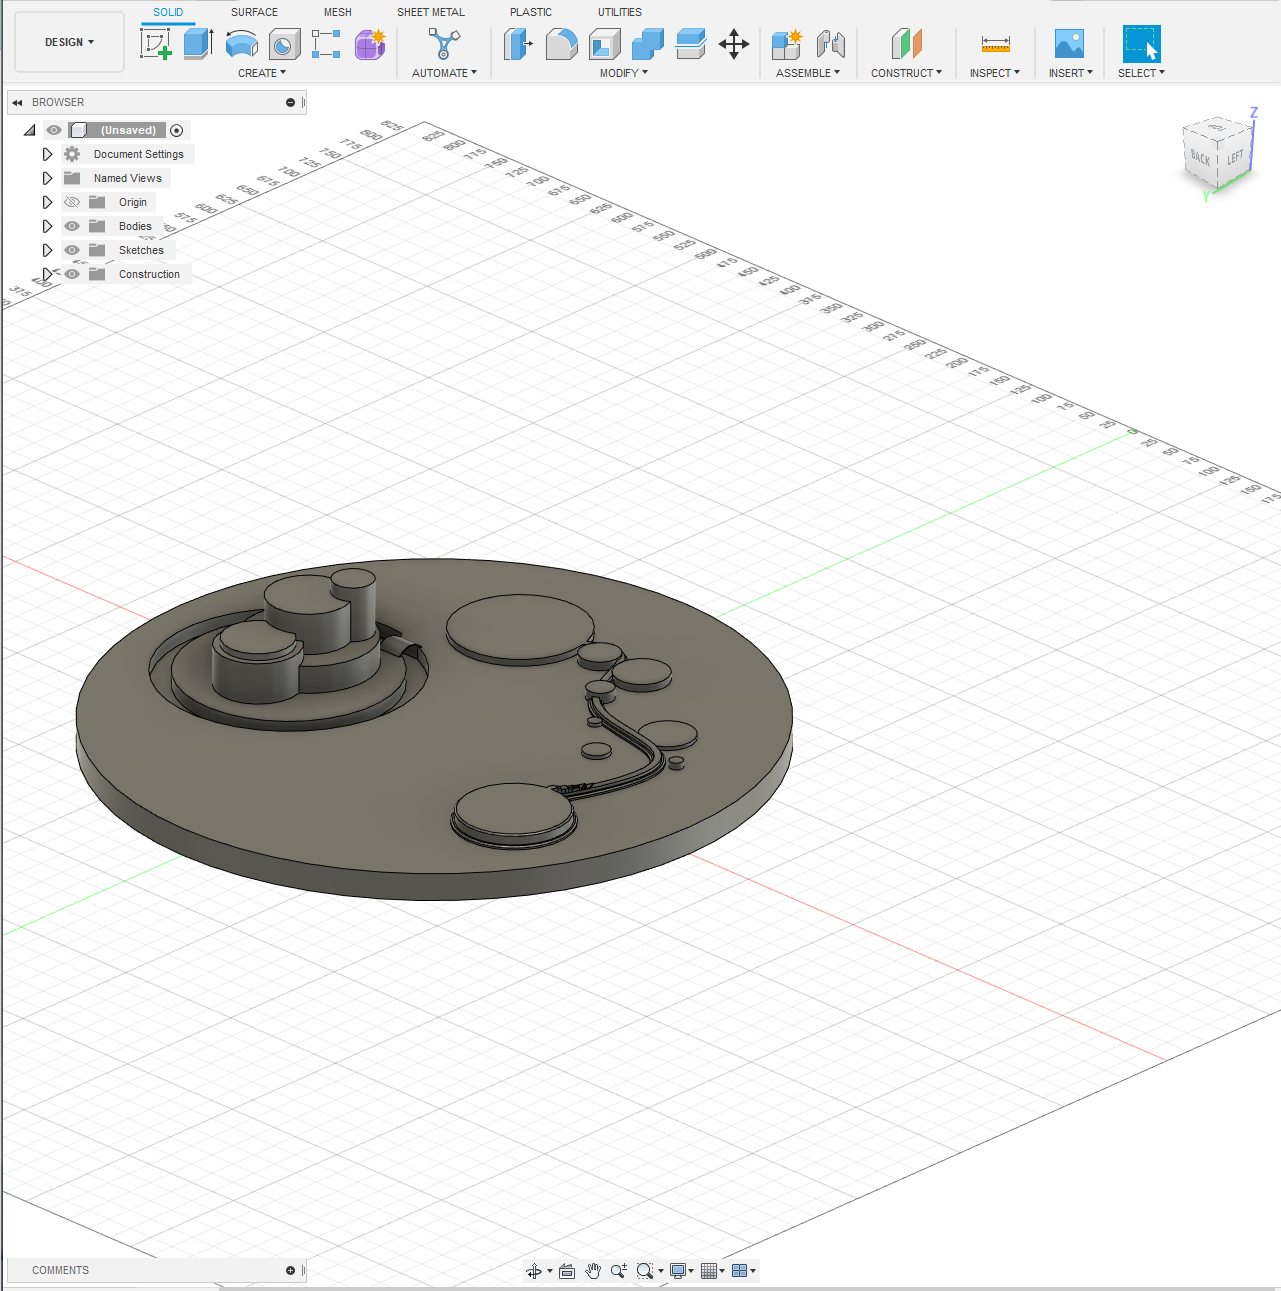Activate the Extrude tool

click(x=198, y=44)
